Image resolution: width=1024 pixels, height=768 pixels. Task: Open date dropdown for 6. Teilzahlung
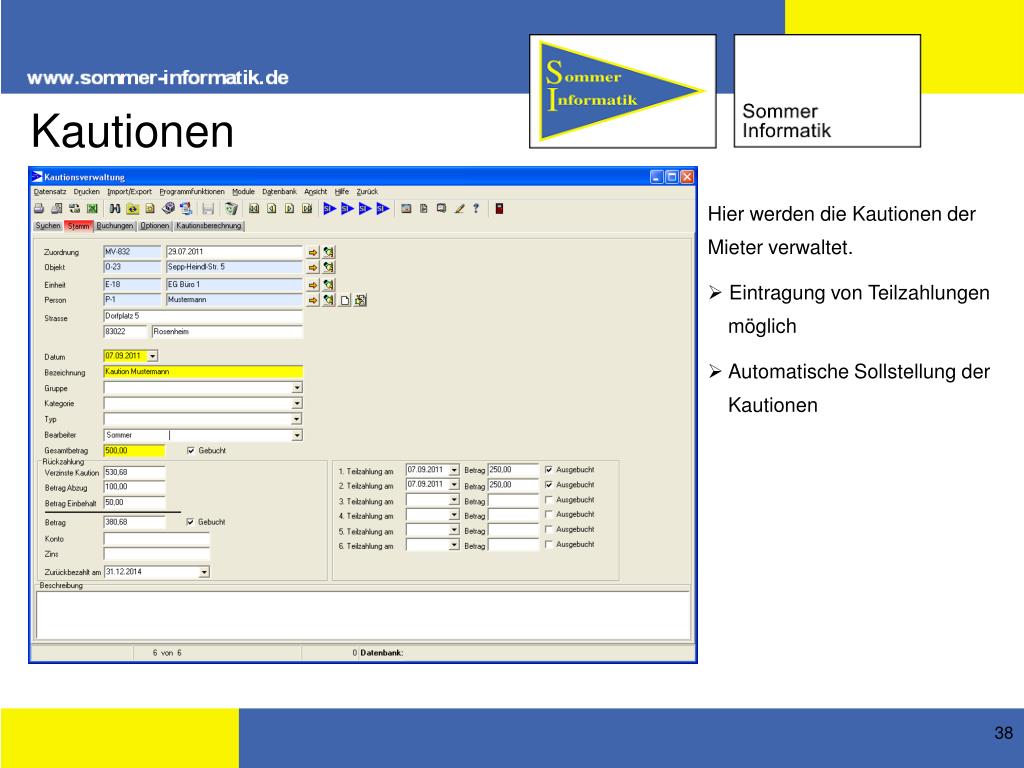coord(454,545)
